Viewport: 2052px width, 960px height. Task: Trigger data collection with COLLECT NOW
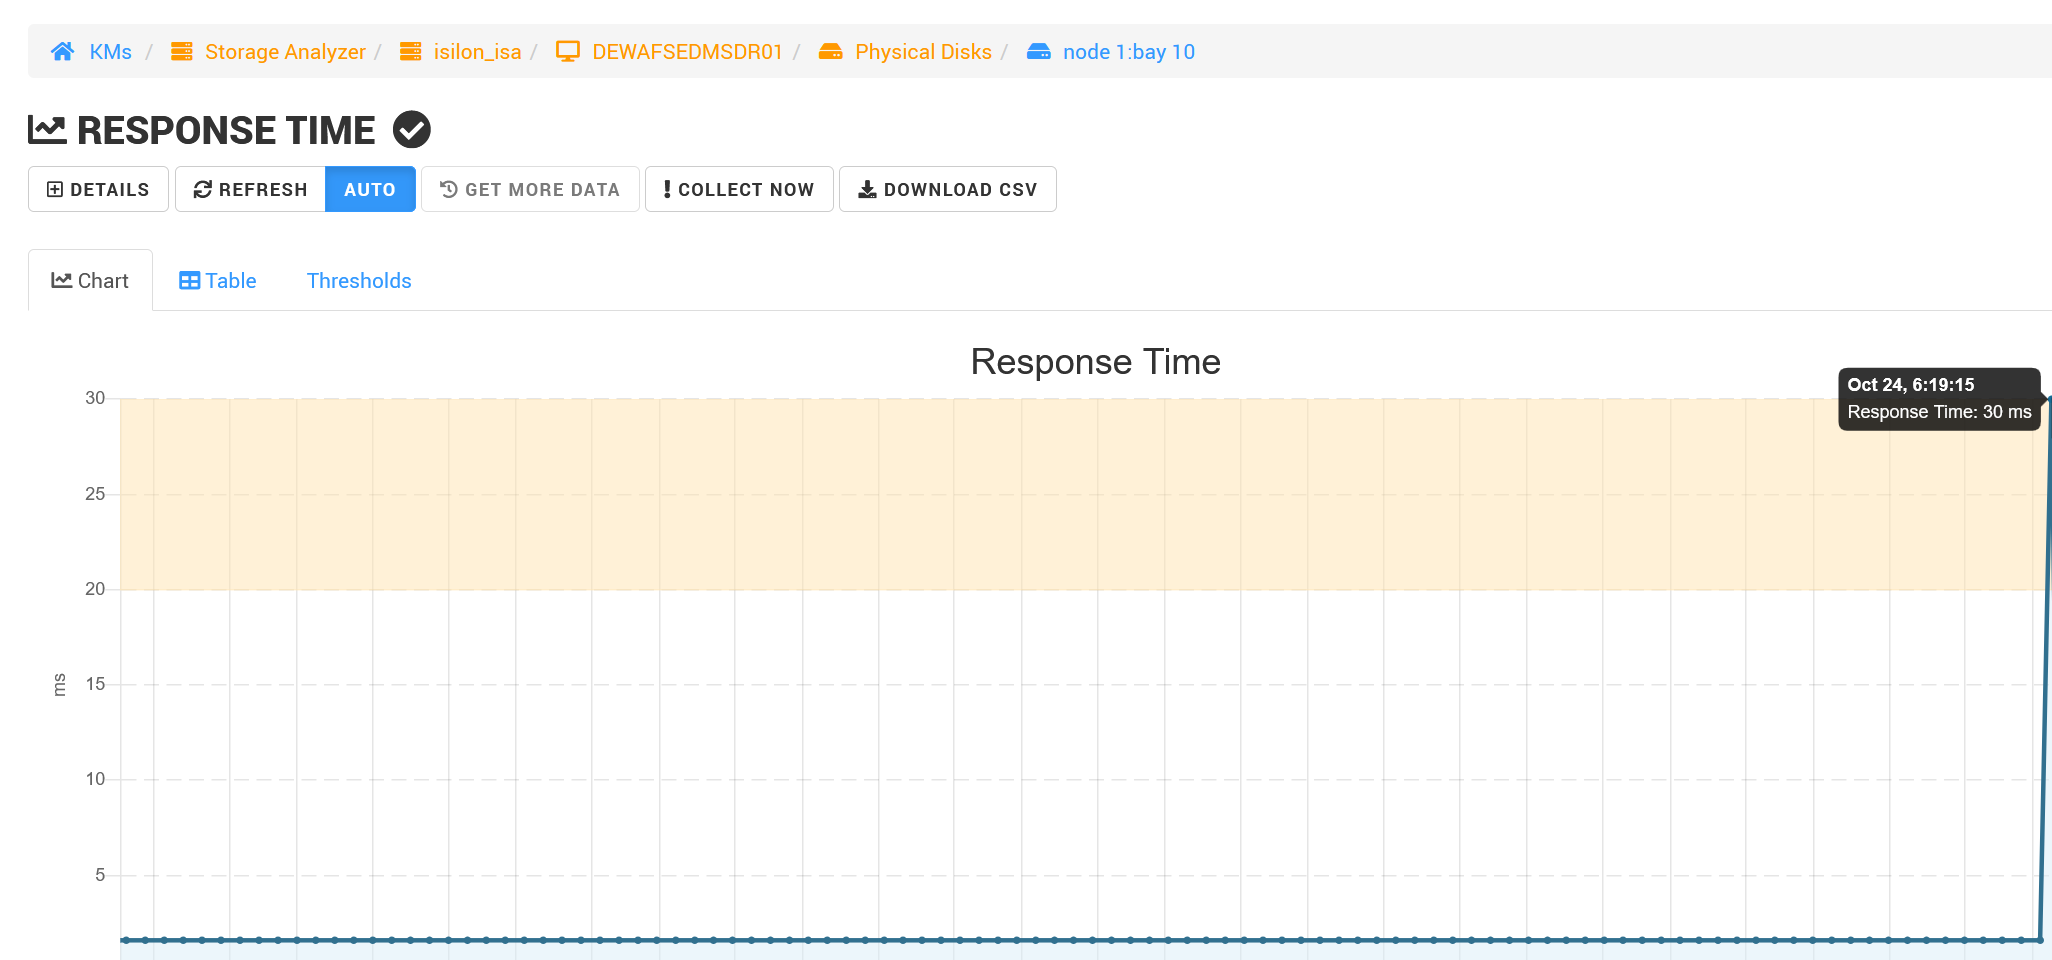(x=739, y=188)
